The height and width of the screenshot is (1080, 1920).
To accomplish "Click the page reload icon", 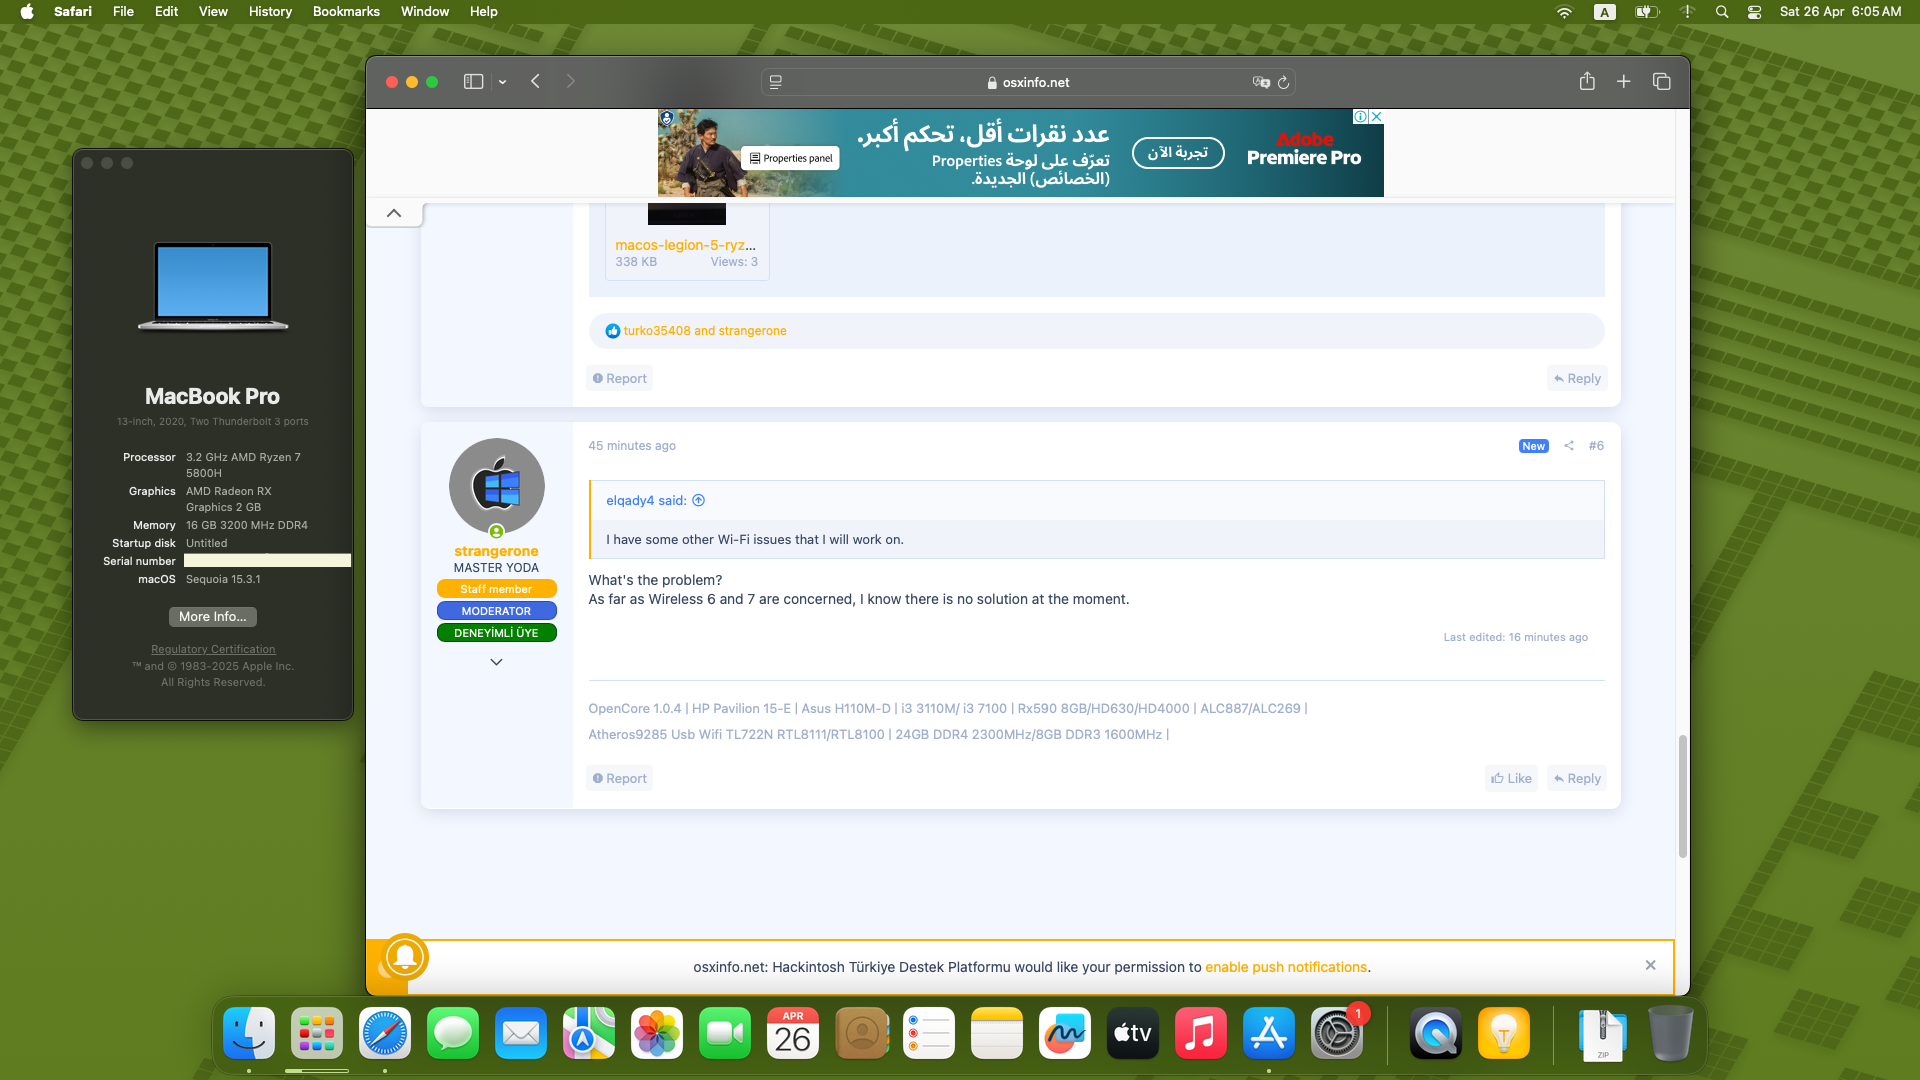I will point(1284,83).
